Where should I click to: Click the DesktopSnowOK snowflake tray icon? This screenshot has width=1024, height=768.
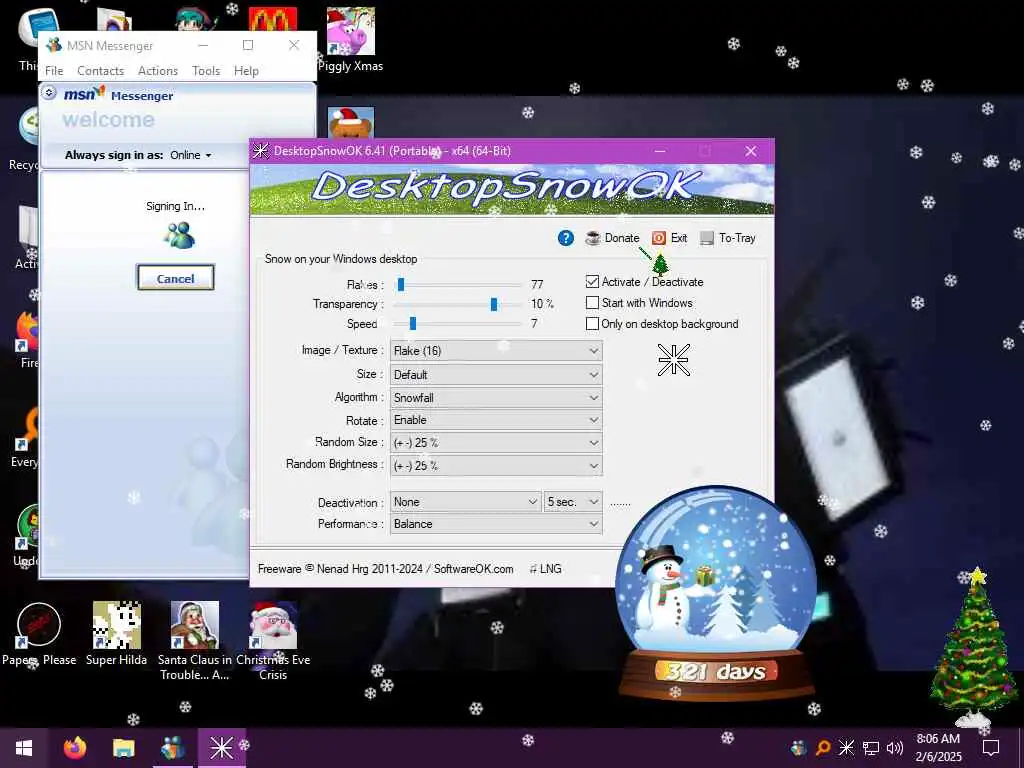(x=846, y=748)
